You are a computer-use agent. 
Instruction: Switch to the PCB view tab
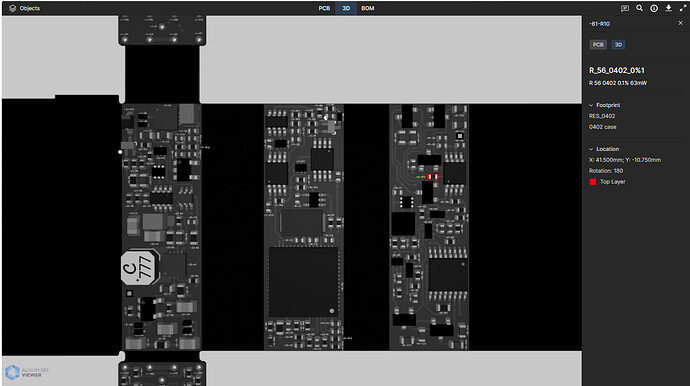tap(324, 8)
